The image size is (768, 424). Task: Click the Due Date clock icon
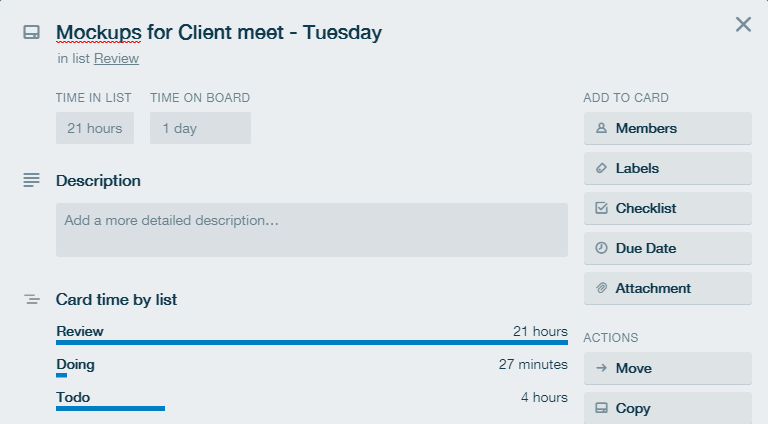[601, 248]
